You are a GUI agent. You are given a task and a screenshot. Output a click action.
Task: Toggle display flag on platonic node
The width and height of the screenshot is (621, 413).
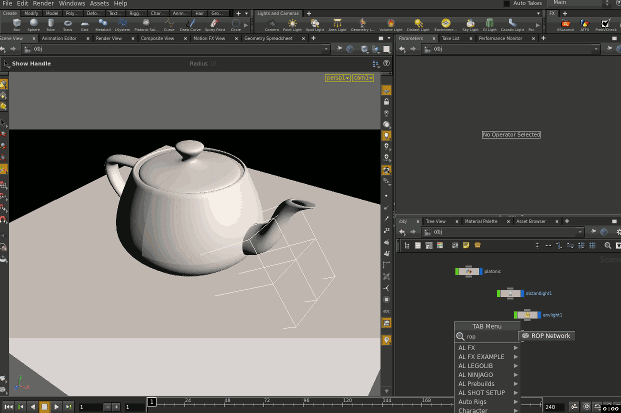481,271
